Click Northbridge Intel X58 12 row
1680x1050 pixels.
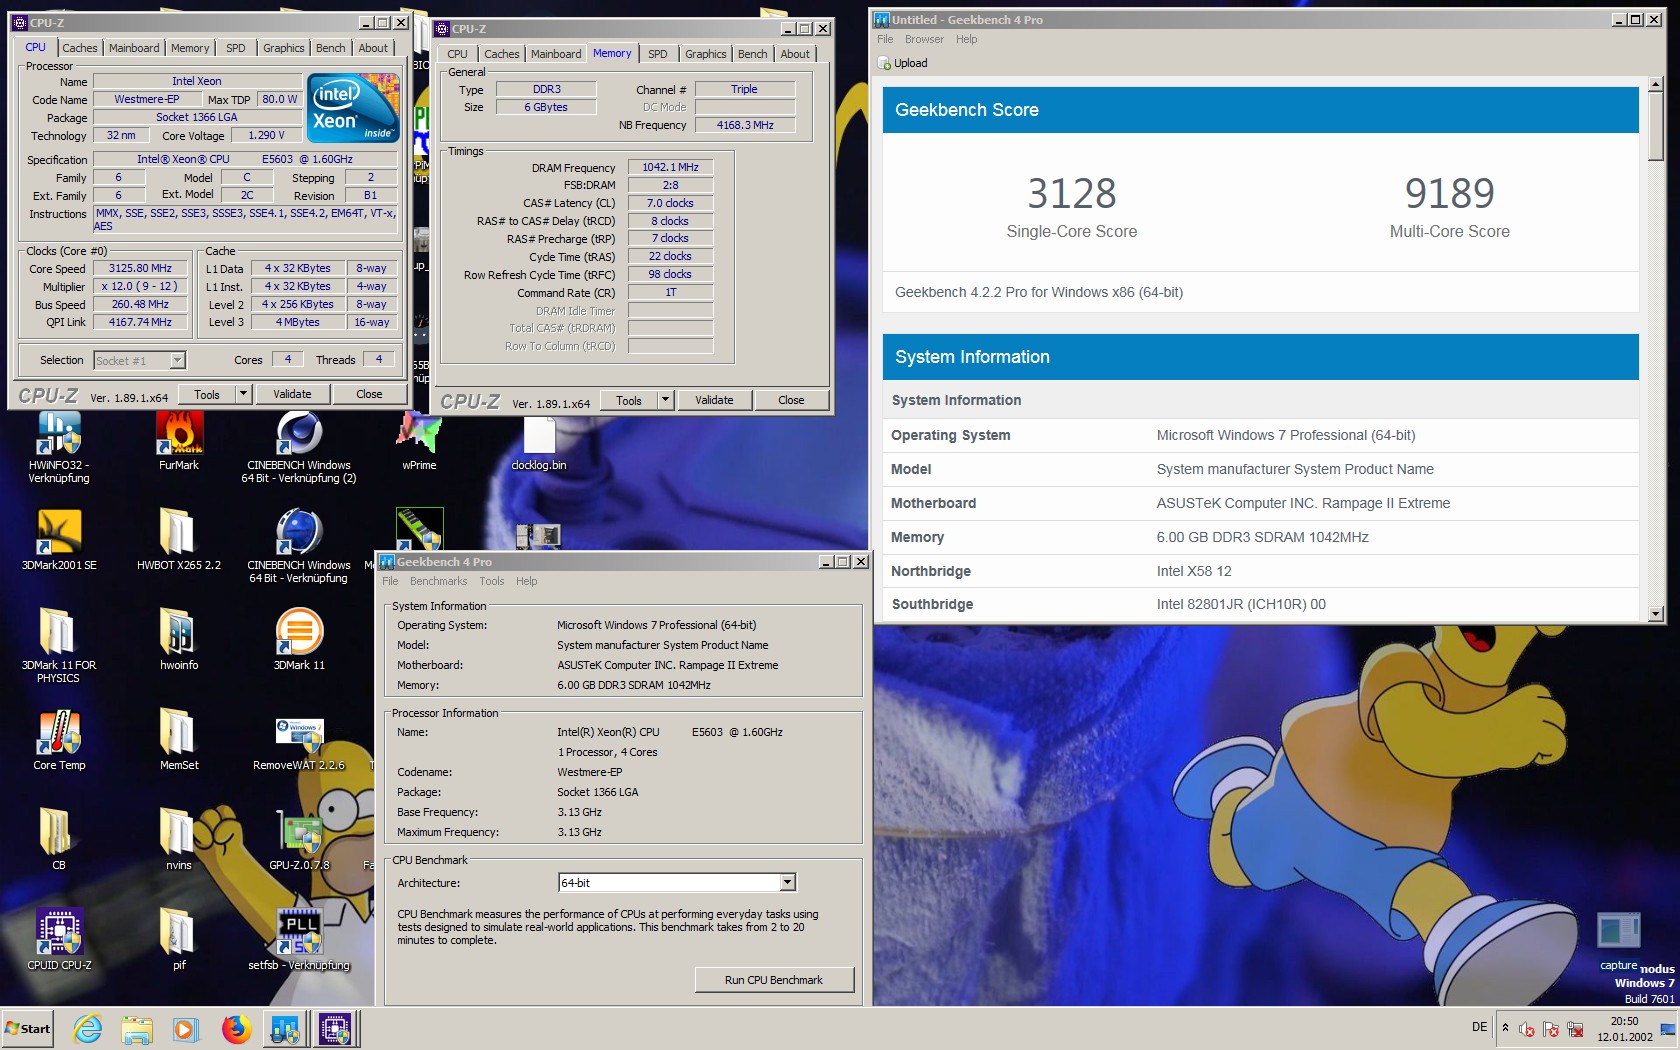[x=1260, y=571]
